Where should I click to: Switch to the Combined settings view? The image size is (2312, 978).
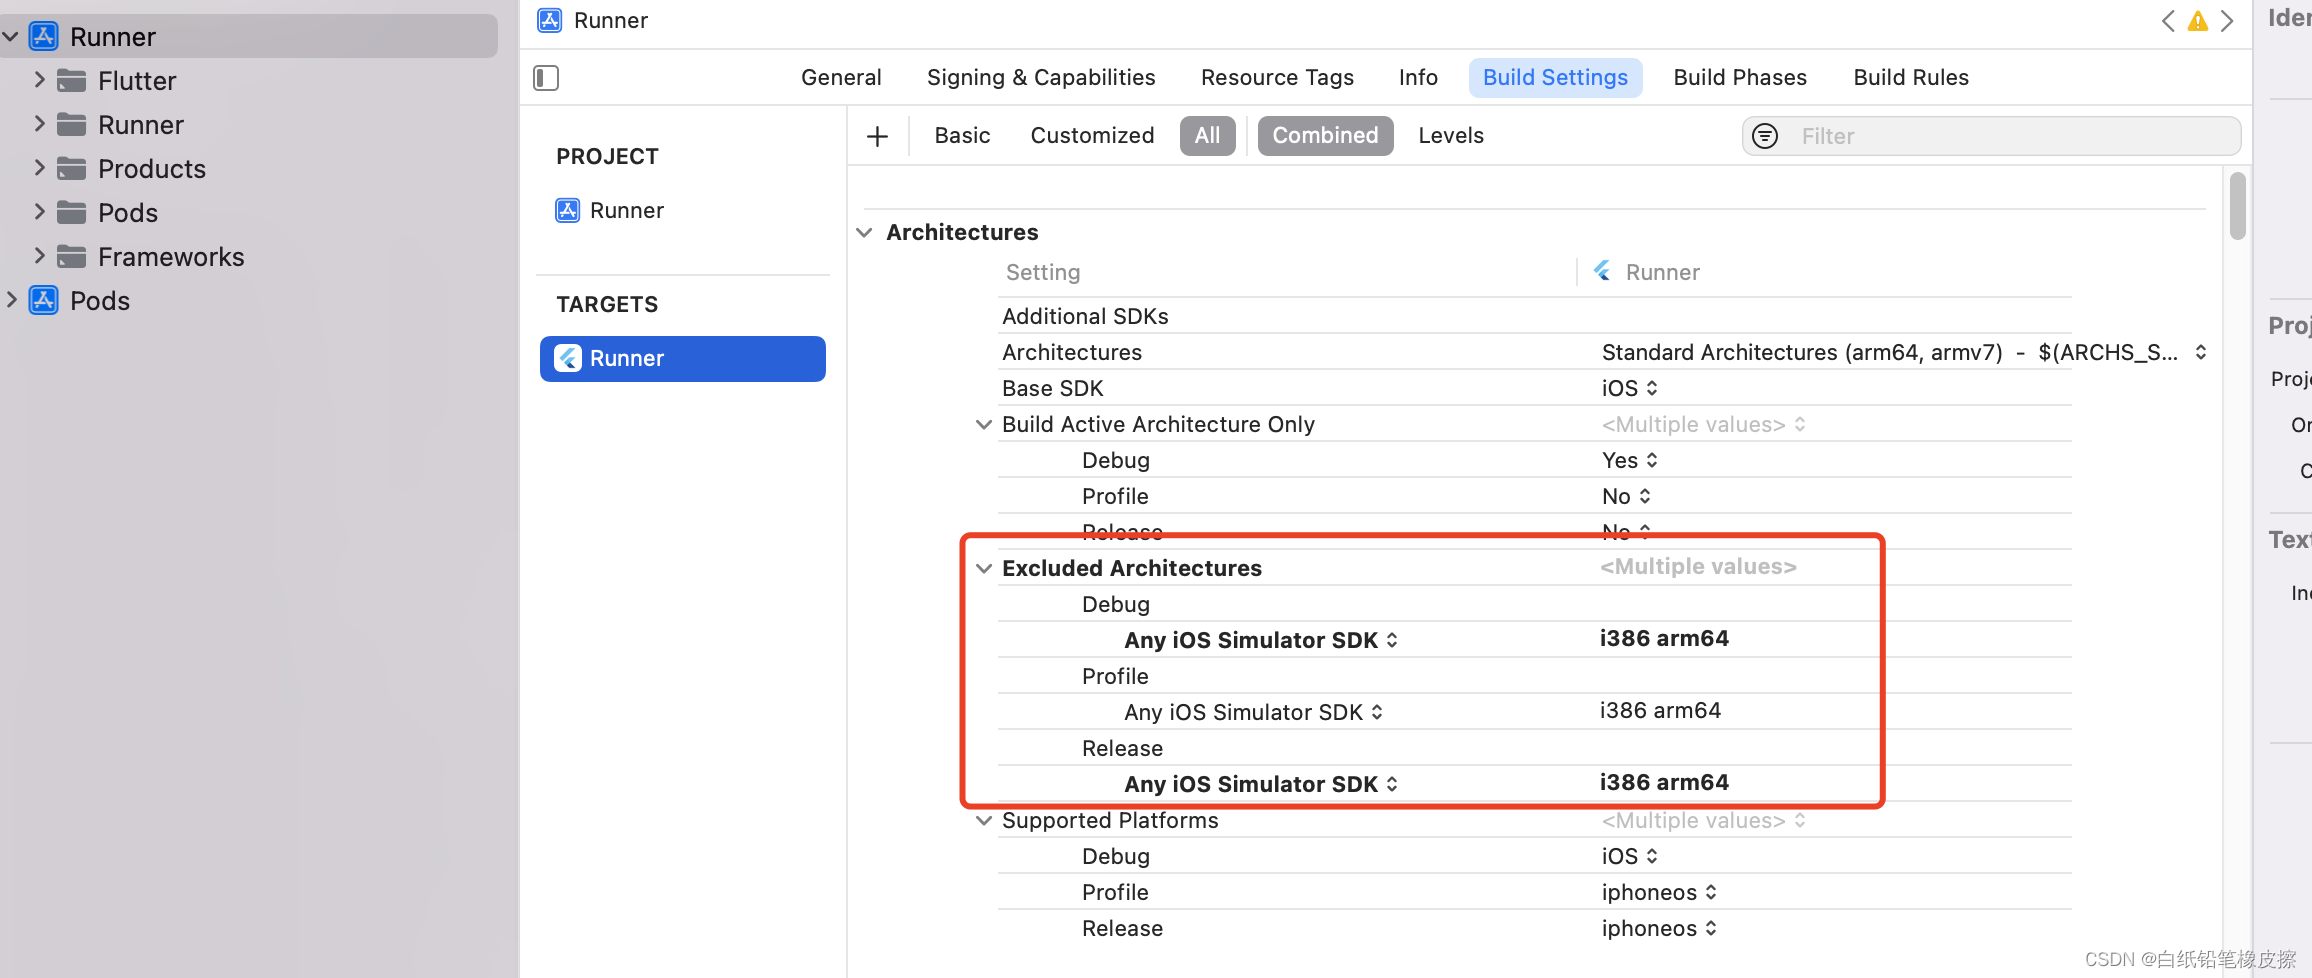coord(1325,135)
